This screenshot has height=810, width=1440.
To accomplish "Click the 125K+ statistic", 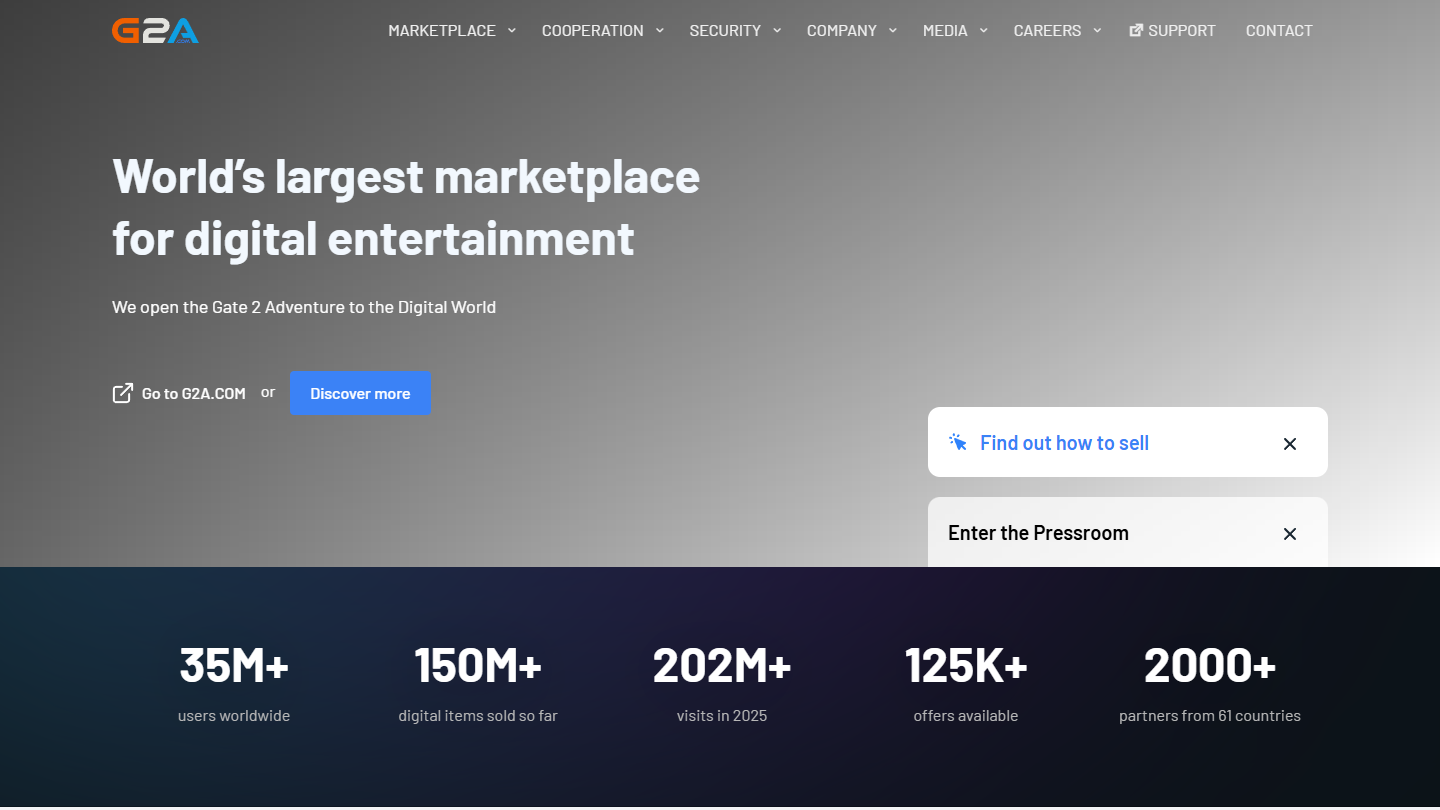I will point(966,665).
